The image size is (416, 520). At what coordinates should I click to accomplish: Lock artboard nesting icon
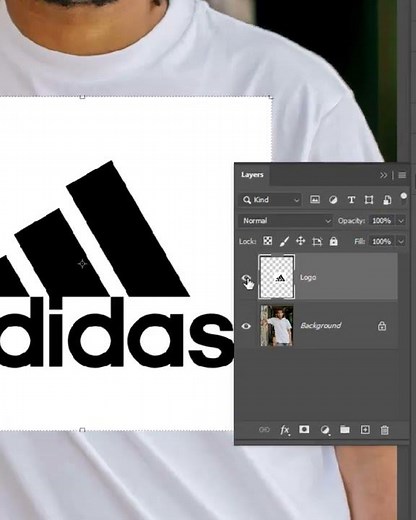pos(317,241)
